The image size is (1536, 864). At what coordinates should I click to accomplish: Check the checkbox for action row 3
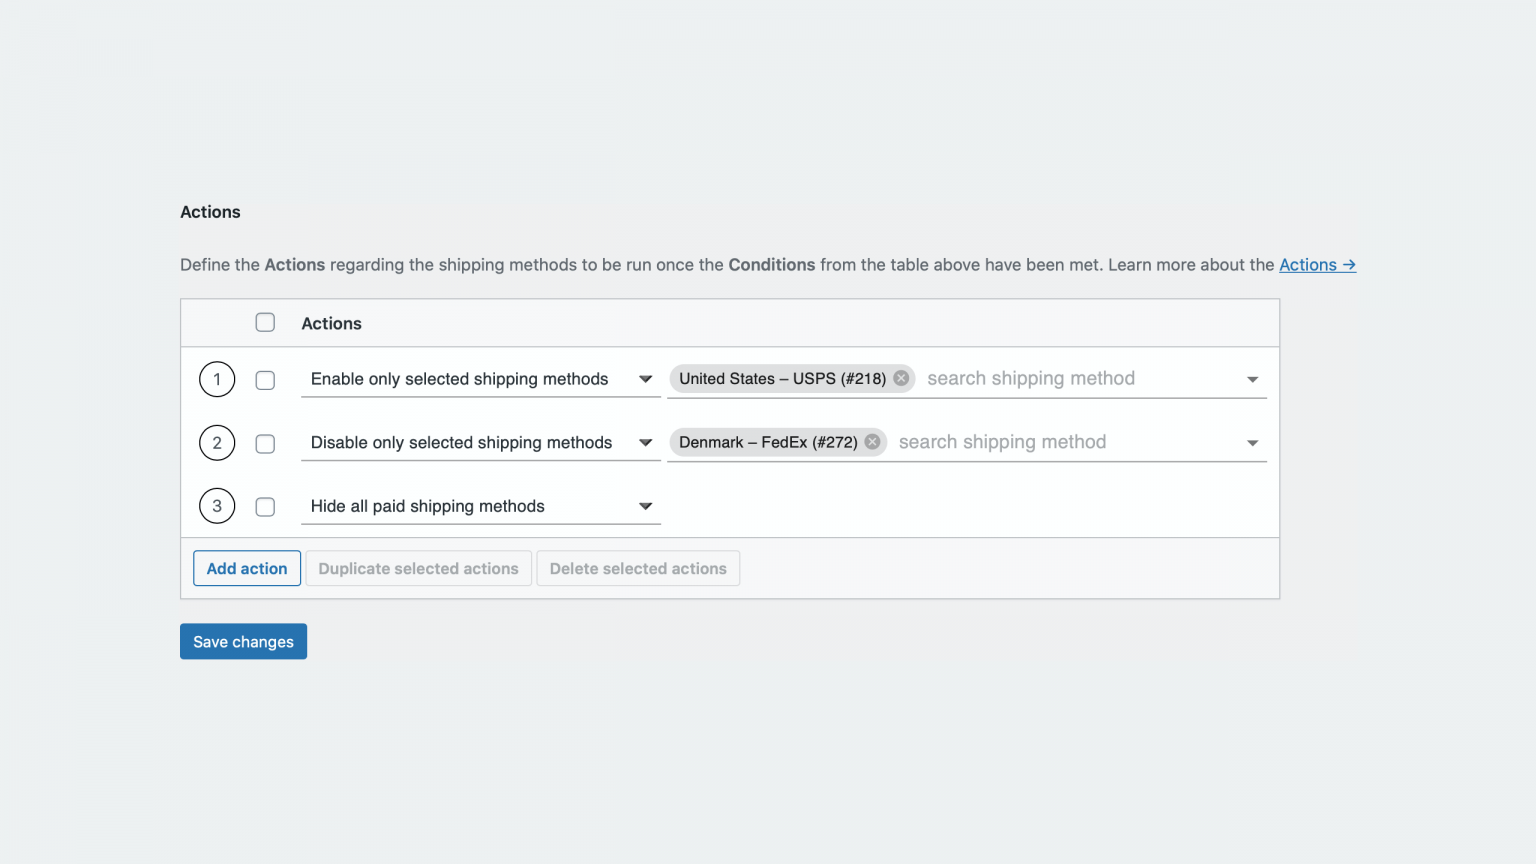click(265, 506)
